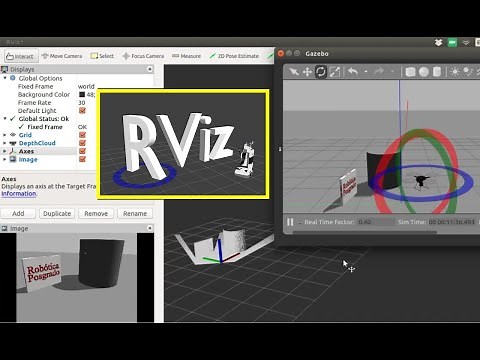Expand the DepthCloud display node

point(5,143)
